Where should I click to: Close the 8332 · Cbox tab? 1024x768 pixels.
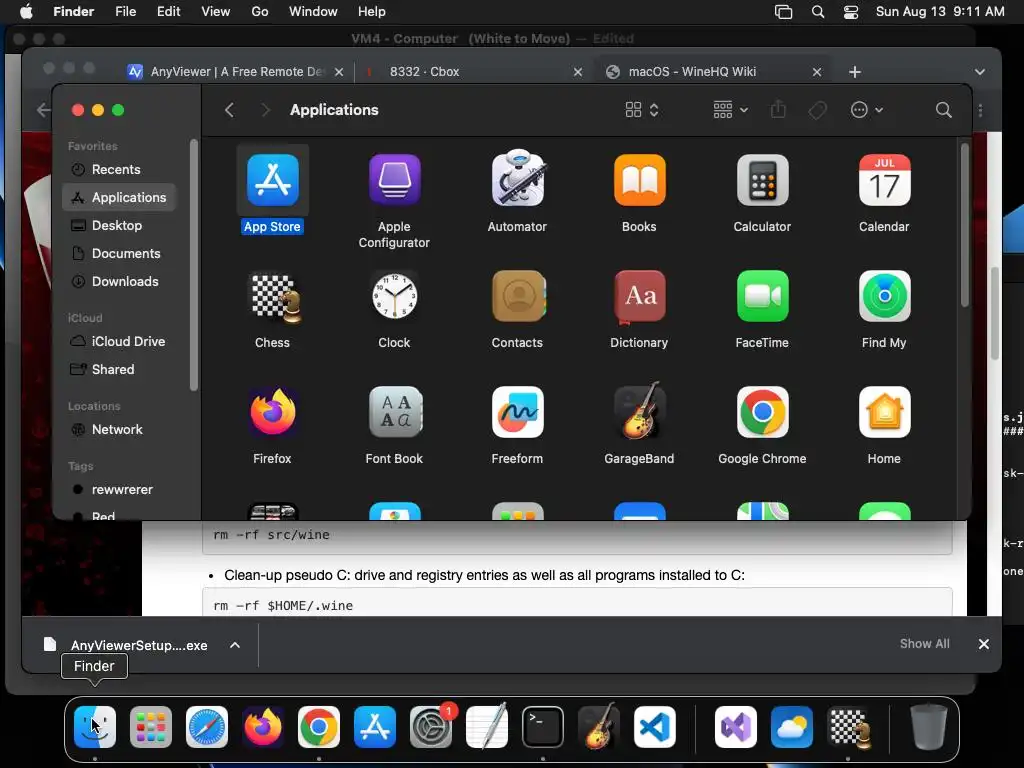click(x=577, y=72)
